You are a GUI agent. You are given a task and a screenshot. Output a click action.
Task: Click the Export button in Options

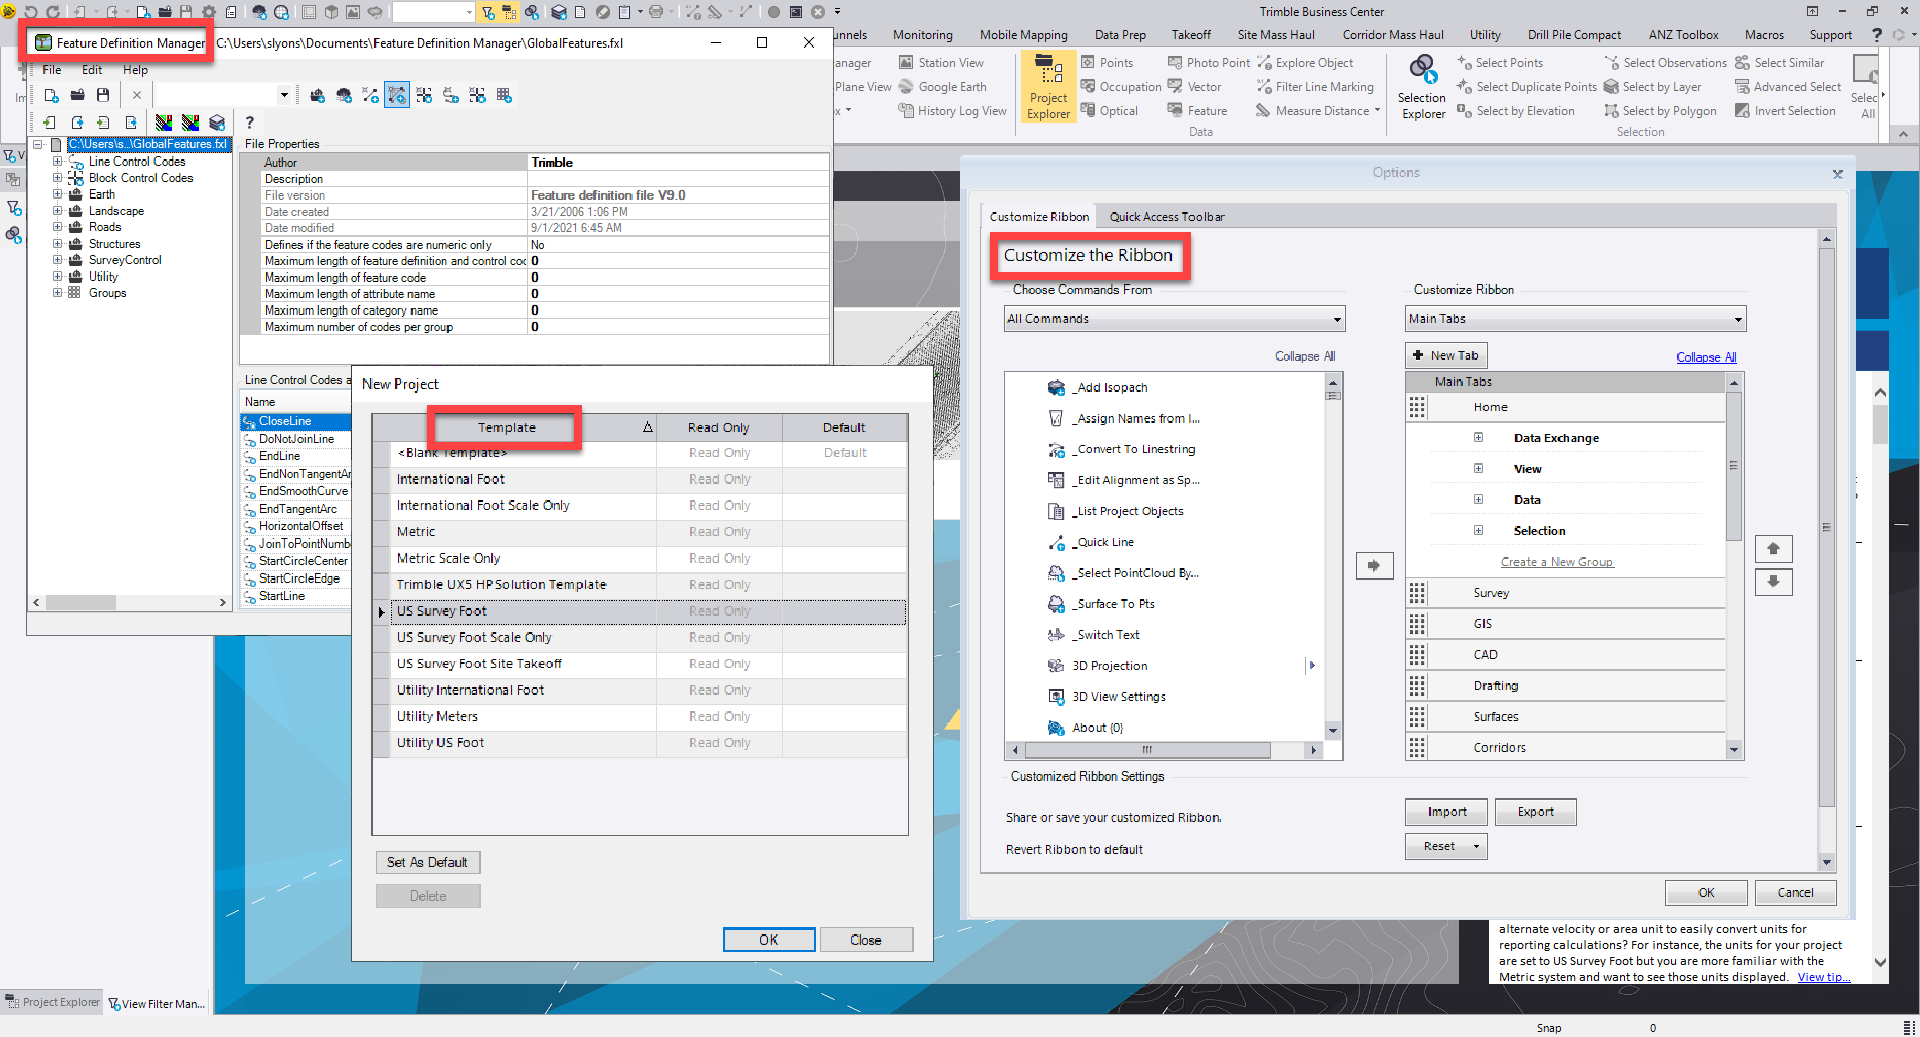1535,812
